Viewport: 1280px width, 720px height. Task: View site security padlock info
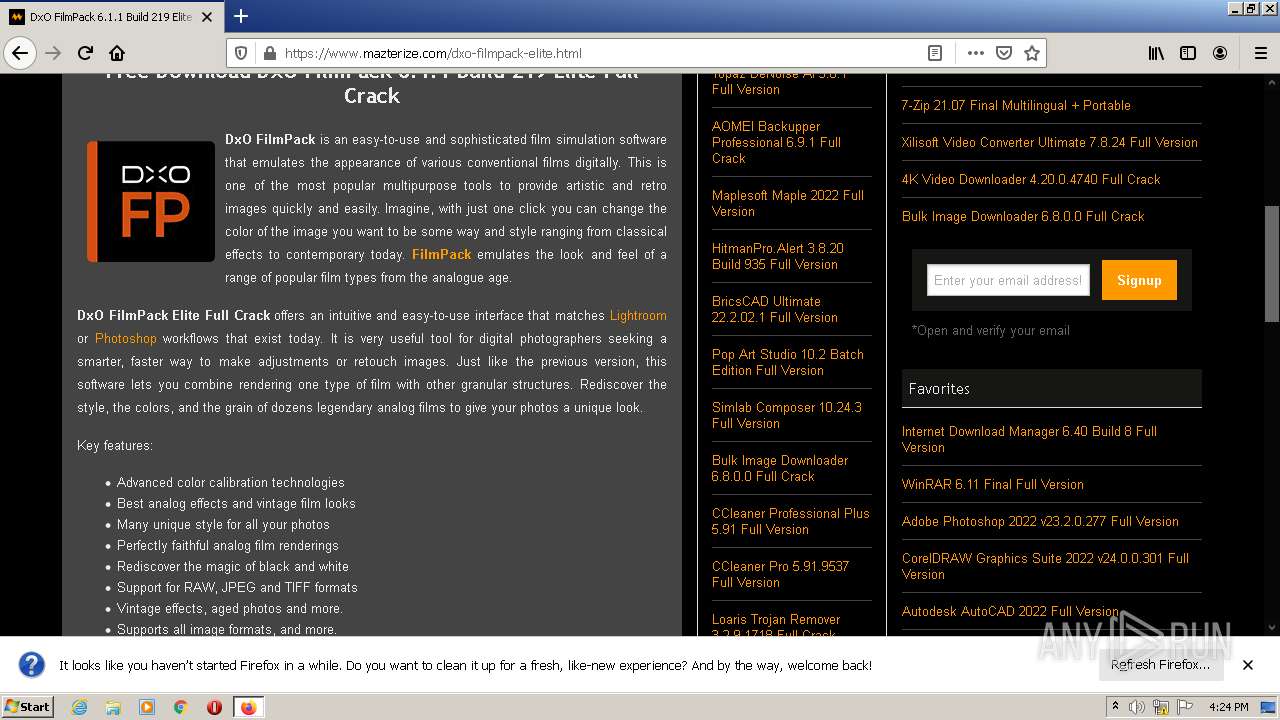tap(269, 53)
